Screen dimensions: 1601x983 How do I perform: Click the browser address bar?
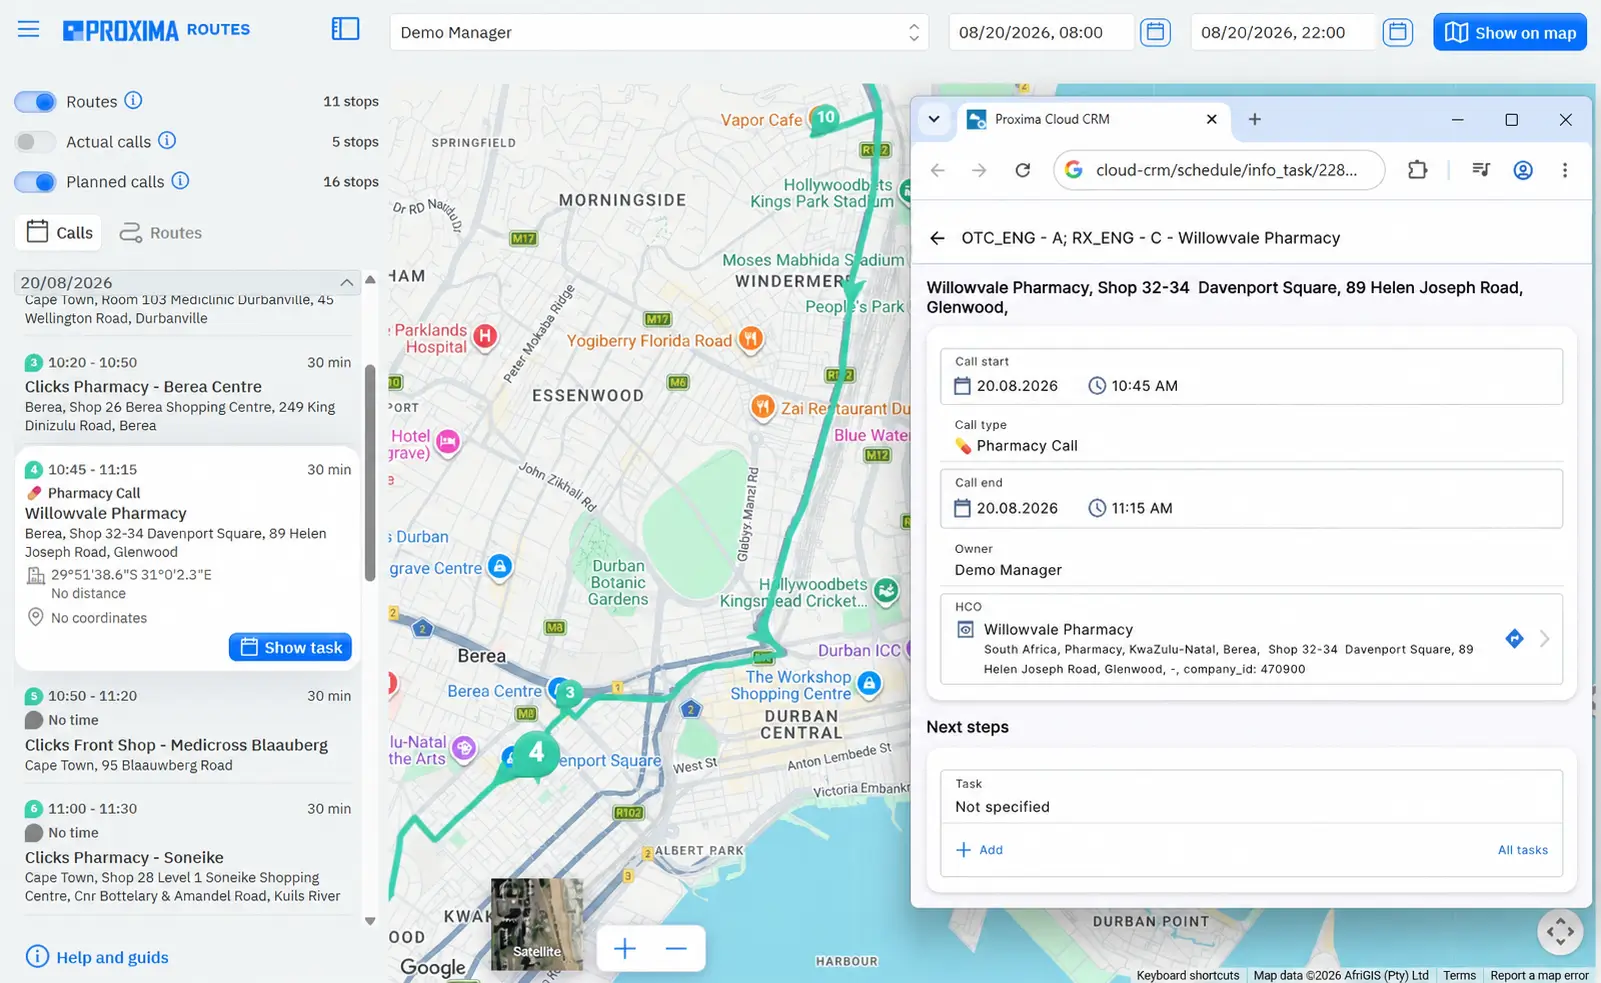pyautogui.click(x=1219, y=170)
